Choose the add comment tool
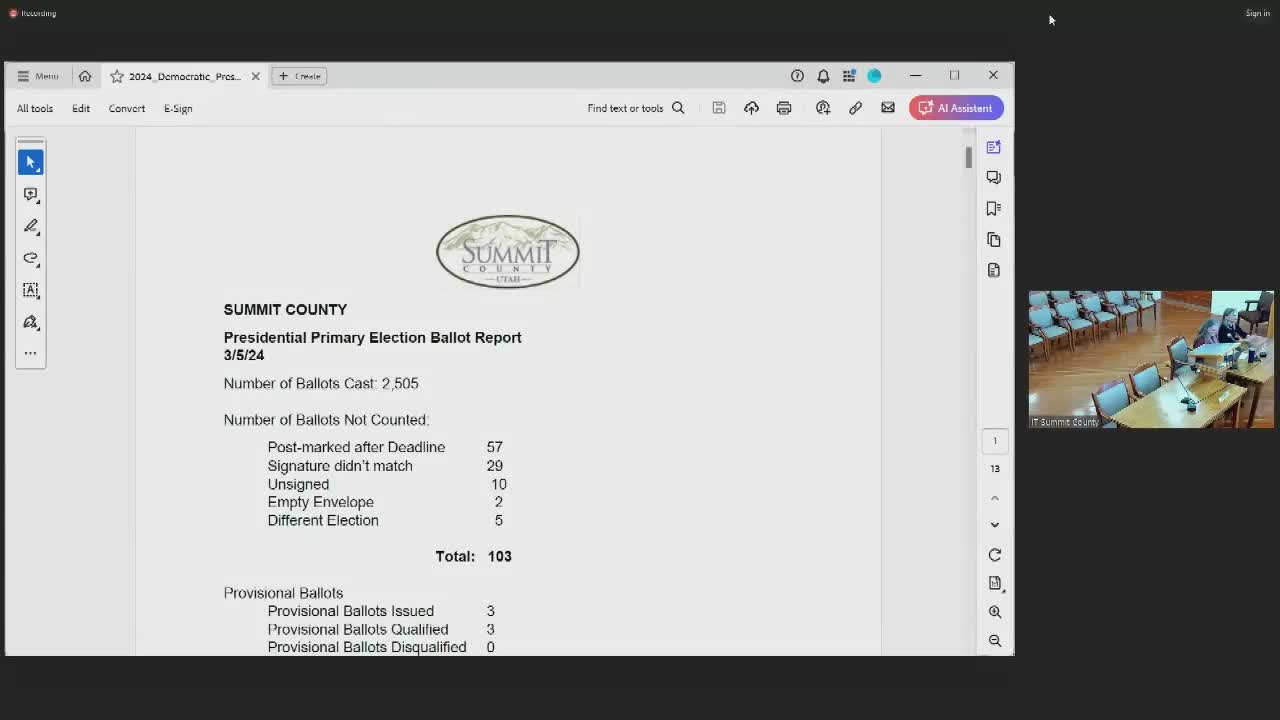This screenshot has height=720, width=1280. [30, 194]
